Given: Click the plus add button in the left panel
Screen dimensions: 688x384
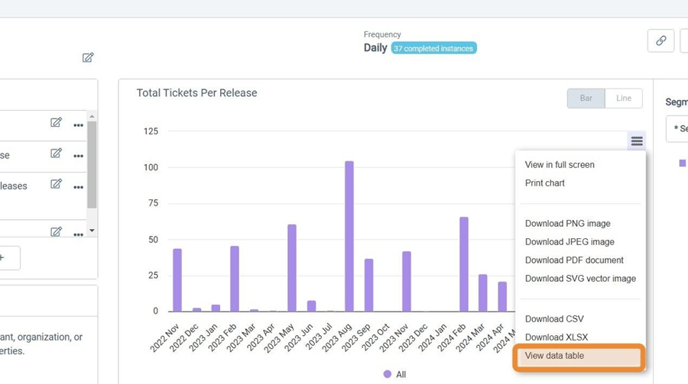Looking at the screenshot, I should pos(3,258).
